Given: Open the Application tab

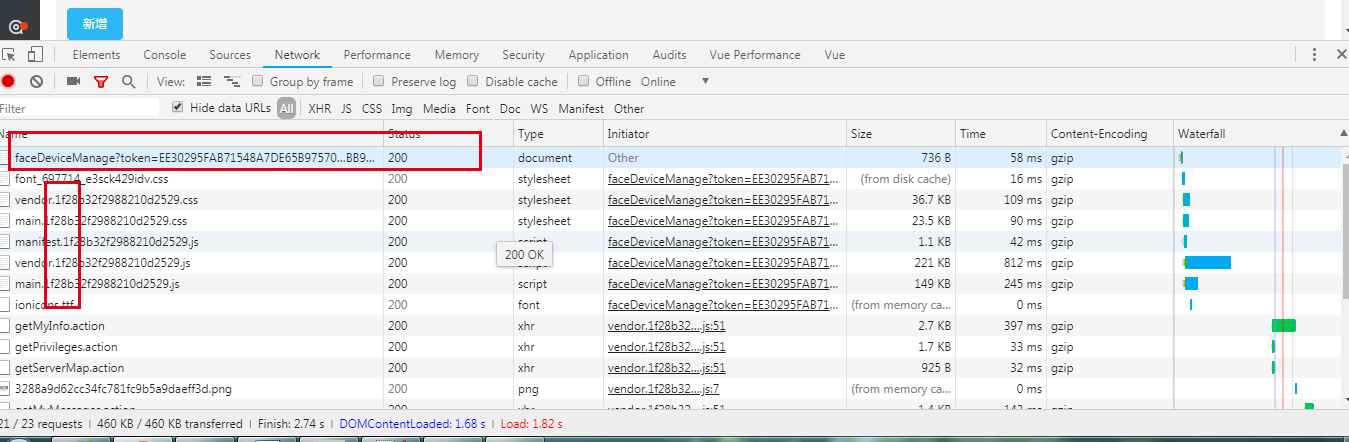Looking at the screenshot, I should tap(598, 55).
